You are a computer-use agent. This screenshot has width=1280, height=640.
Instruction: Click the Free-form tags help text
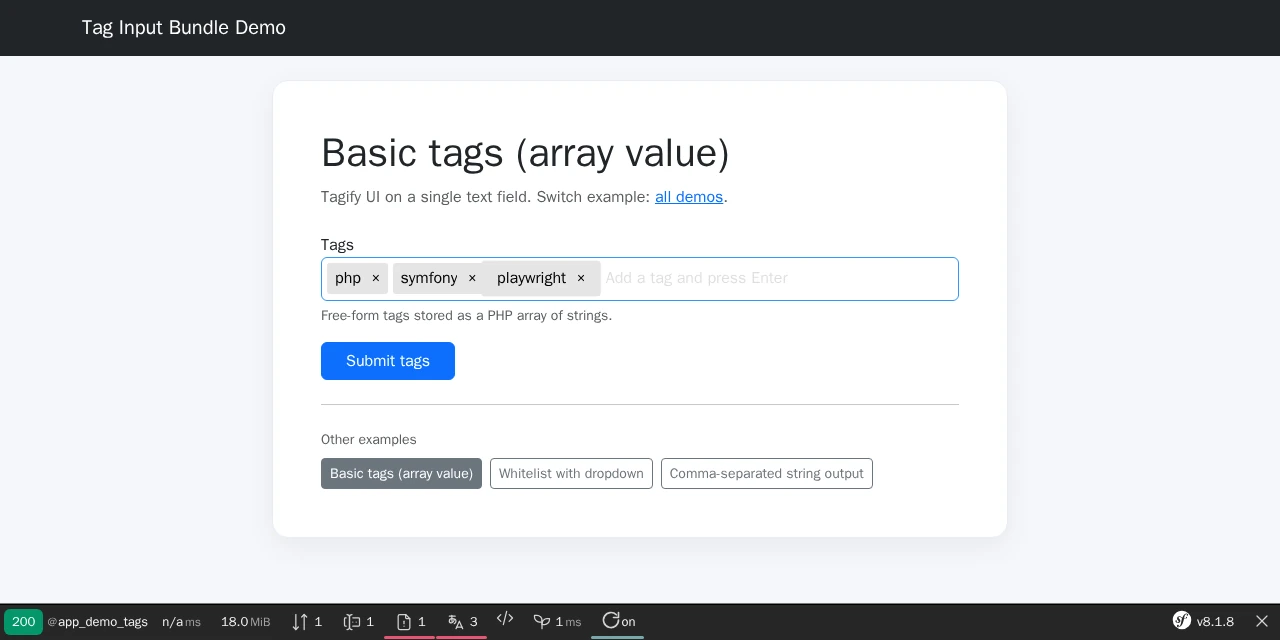coord(466,316)
